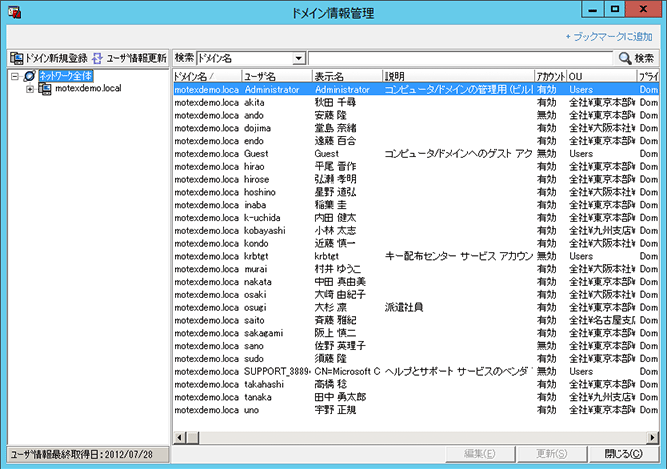The height and width of the screenshot is (469, 667).
Task: Sort by the 説明 column header
Action: point(458,76)
